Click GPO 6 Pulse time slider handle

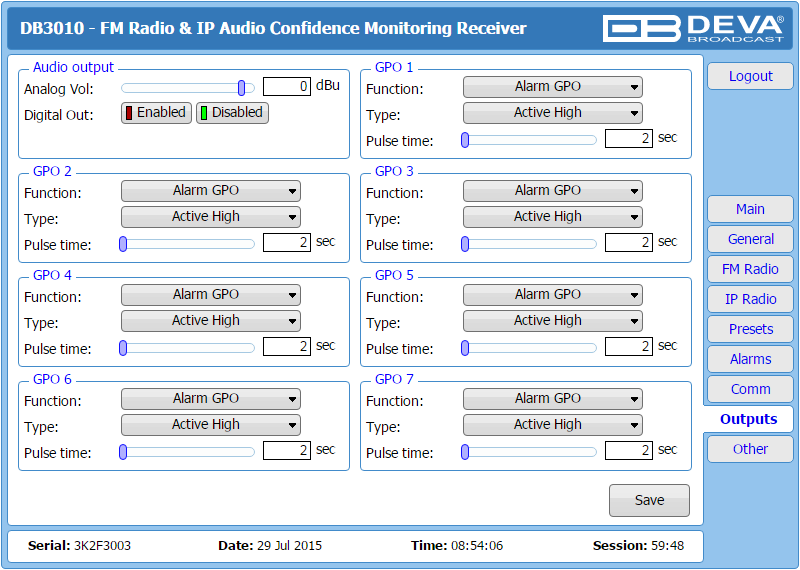(x=123, y=452)
